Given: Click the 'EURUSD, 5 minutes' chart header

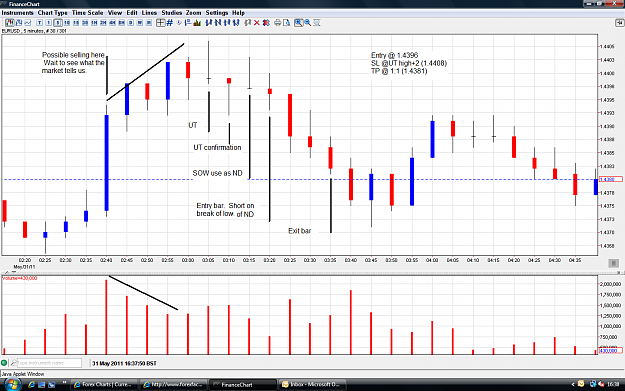Looking at the screenshot, I should (34, 31).
